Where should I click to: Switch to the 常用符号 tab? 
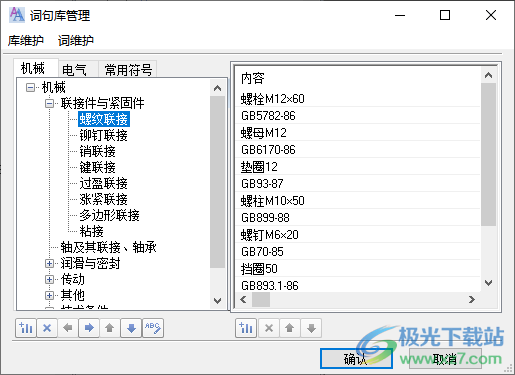tap(128, 70)
